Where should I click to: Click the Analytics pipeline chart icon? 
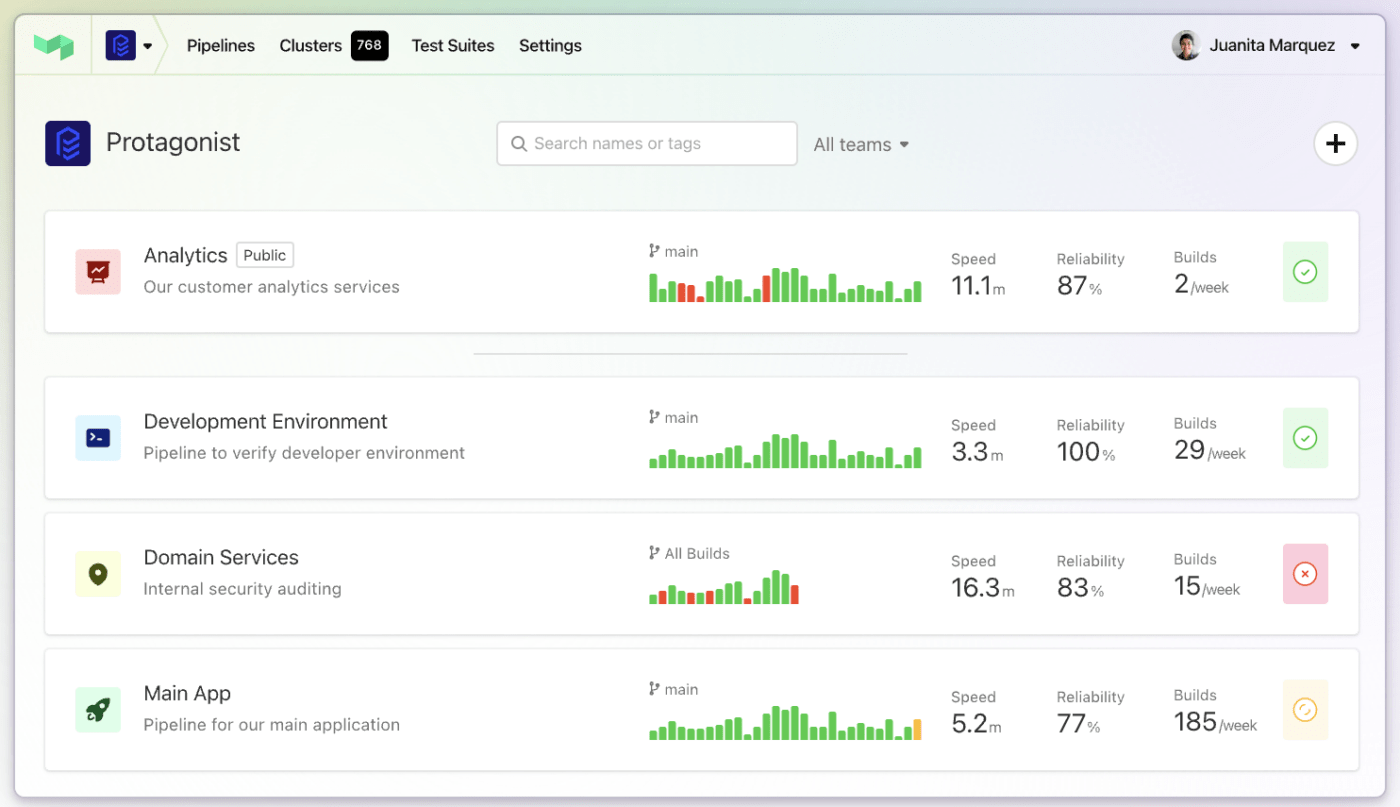point(97,271)
